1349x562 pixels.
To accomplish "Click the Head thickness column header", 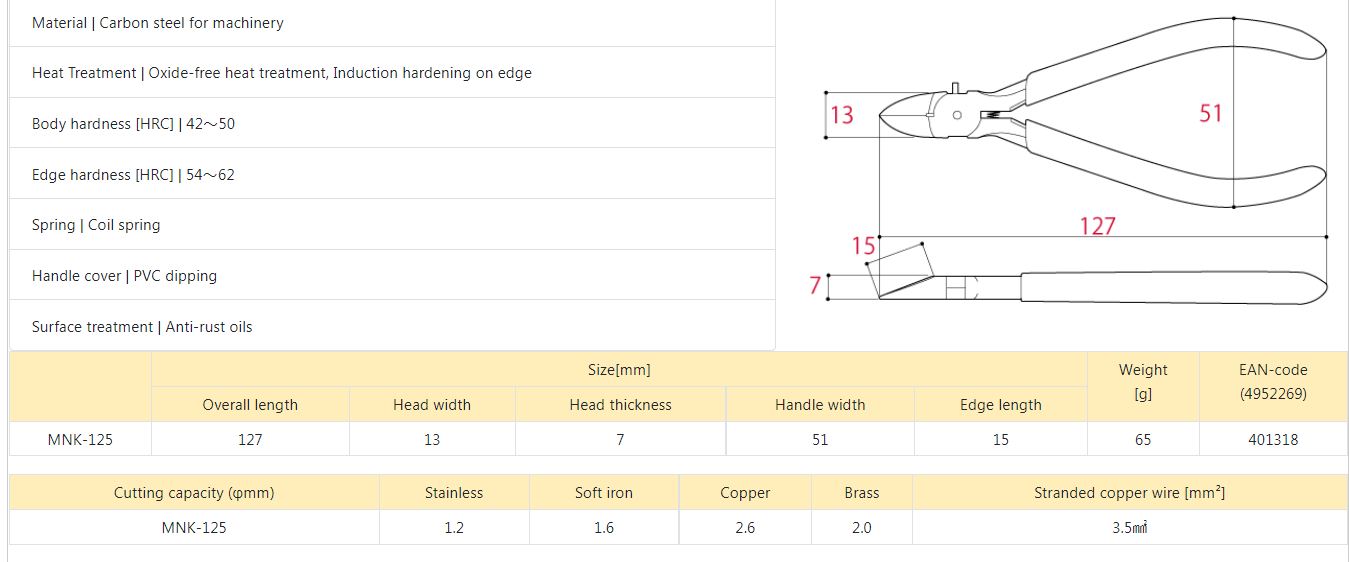I will pos(620,405).
